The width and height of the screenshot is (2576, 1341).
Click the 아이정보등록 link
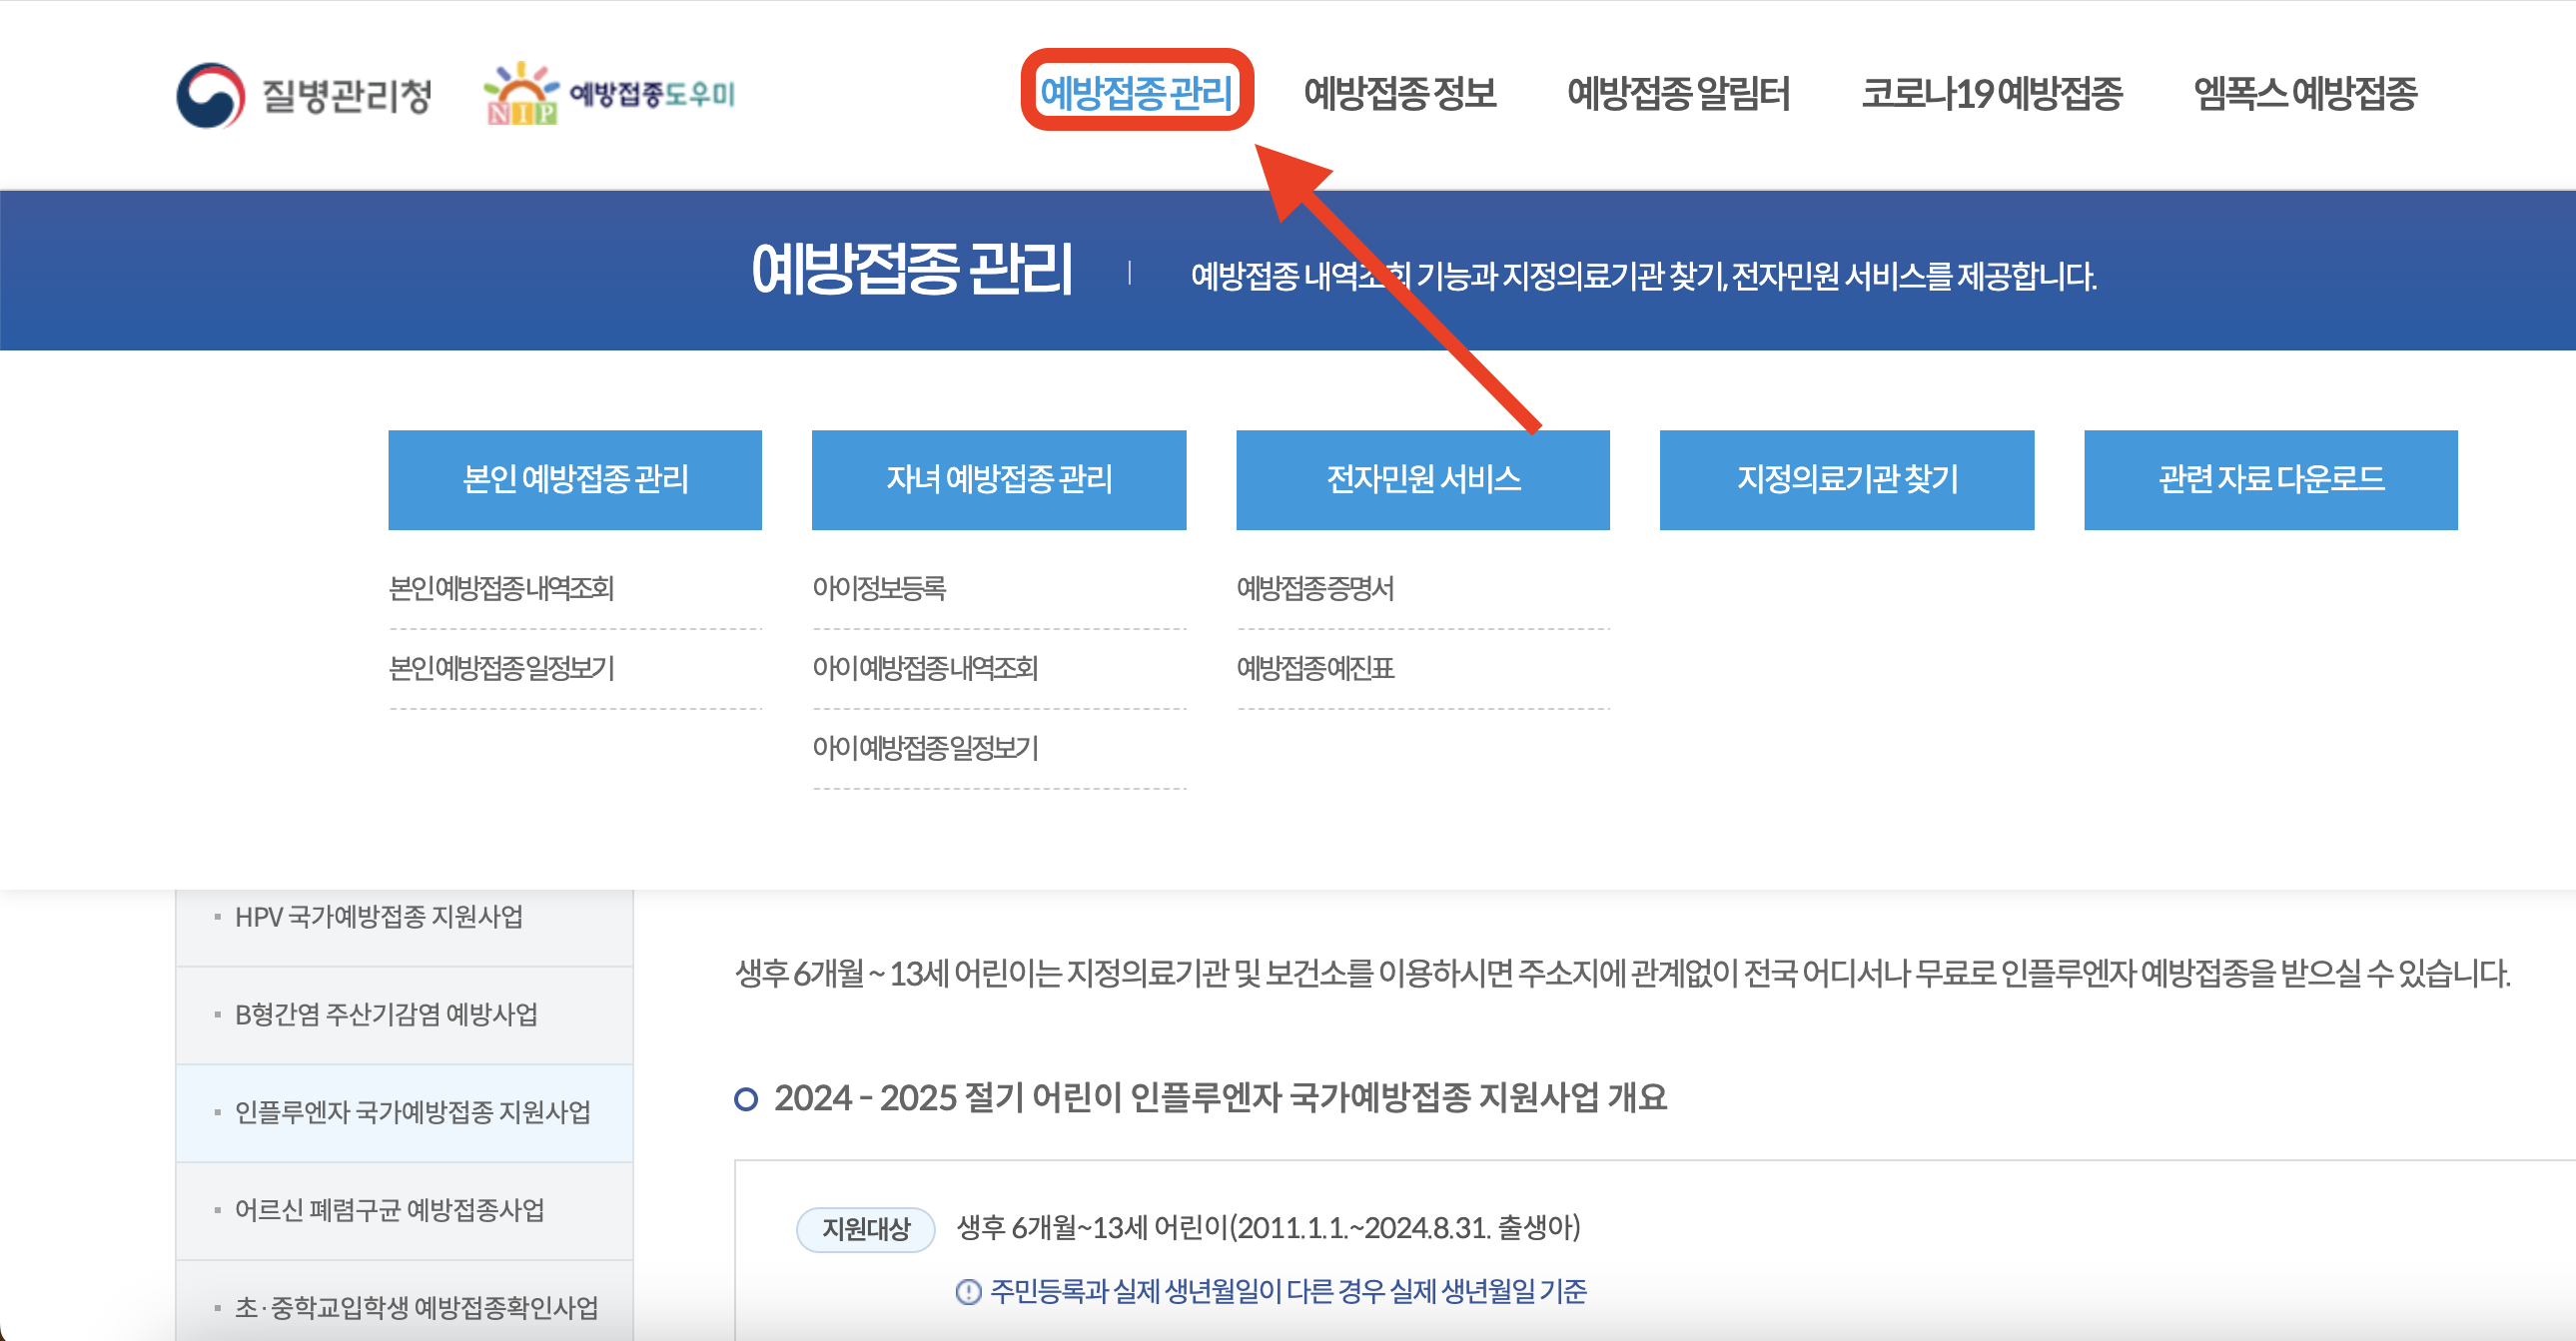[880, 590]
